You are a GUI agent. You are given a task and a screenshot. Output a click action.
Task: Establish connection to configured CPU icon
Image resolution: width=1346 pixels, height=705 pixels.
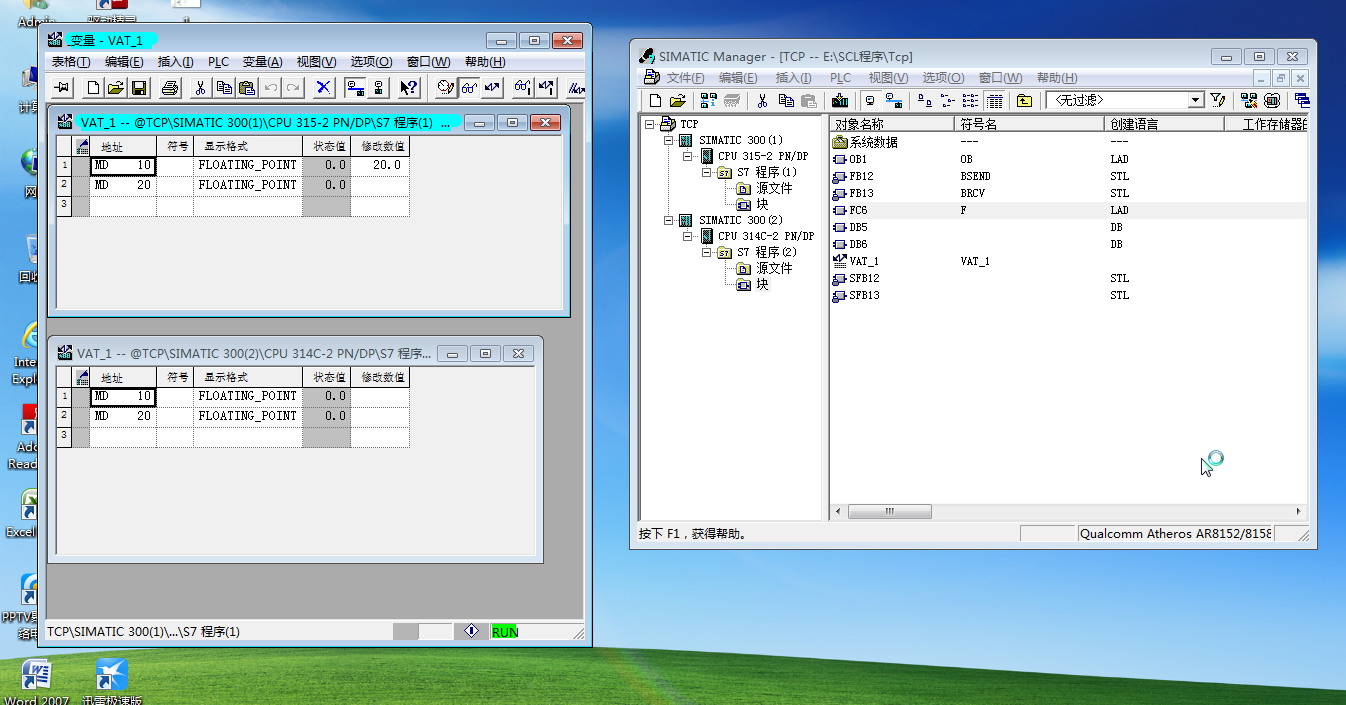click(x=355, y=88)
